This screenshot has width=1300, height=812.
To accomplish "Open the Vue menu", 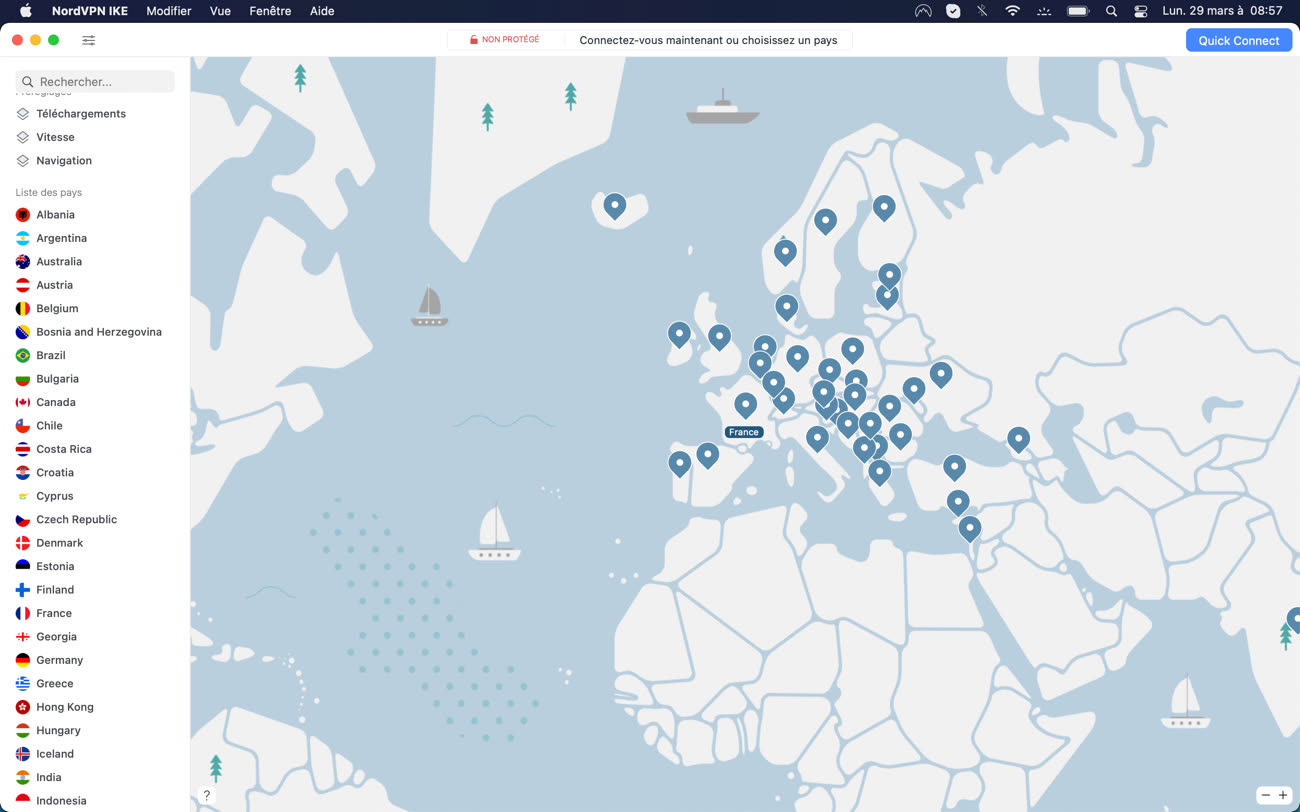I will [220, 11].
